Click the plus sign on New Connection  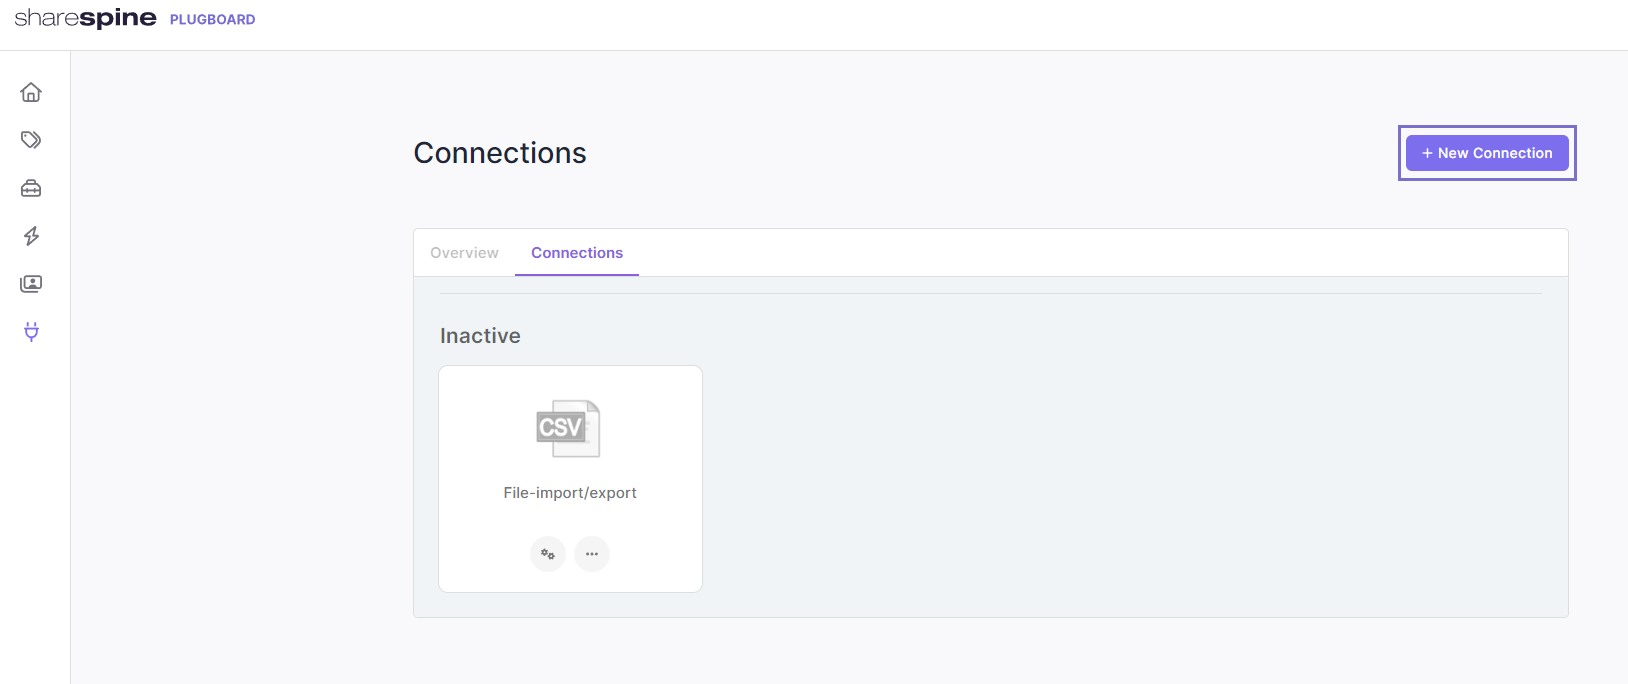point(1427,153)
